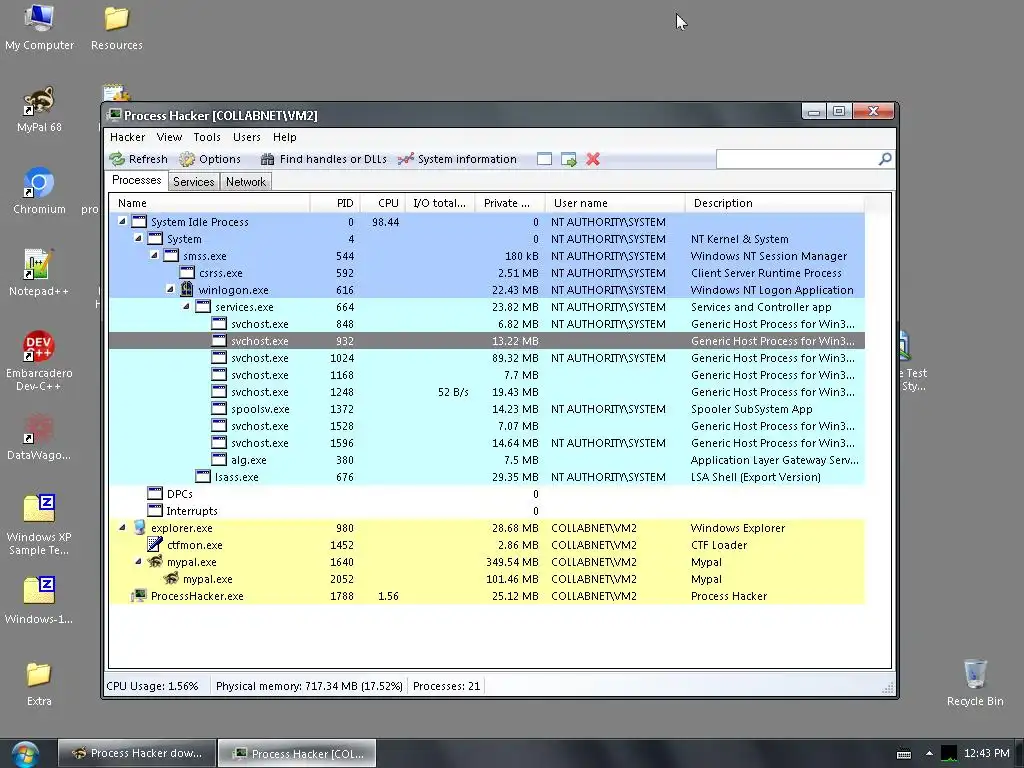Image resolution: width=1024 pixels, height=768 pixels.
Task: Select the winlogon.exe process icon
Action: point(187,289)
